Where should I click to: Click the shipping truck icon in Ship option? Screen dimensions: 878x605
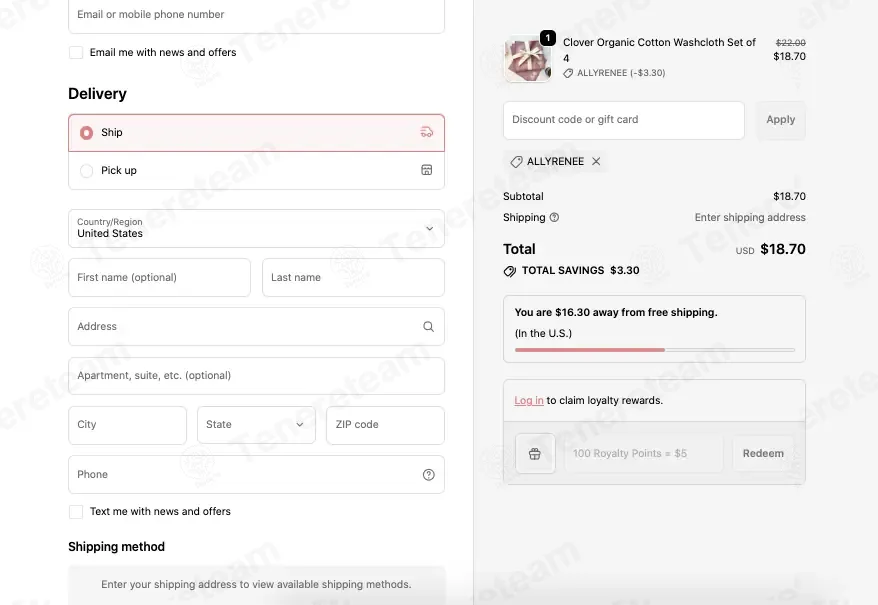click(x=427, y=132)
